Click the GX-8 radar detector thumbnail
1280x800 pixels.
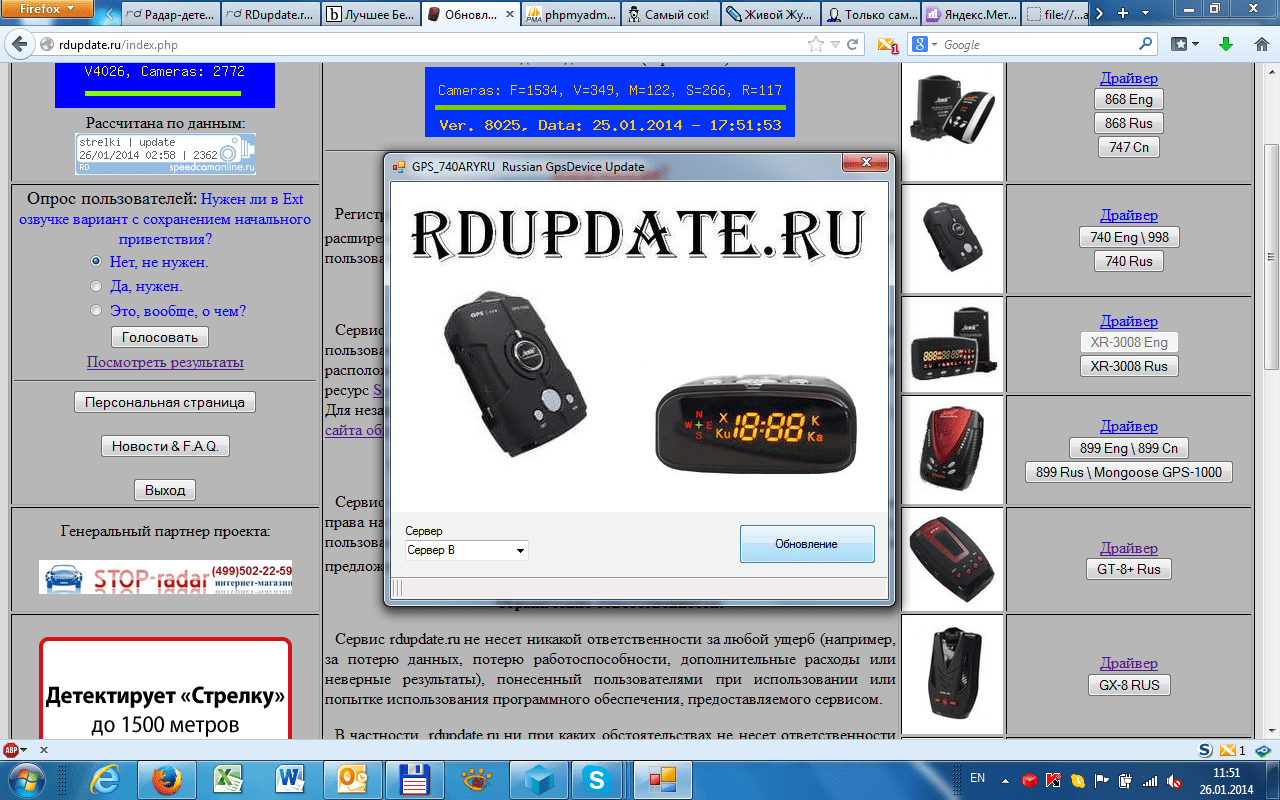(x=952, y=674)
